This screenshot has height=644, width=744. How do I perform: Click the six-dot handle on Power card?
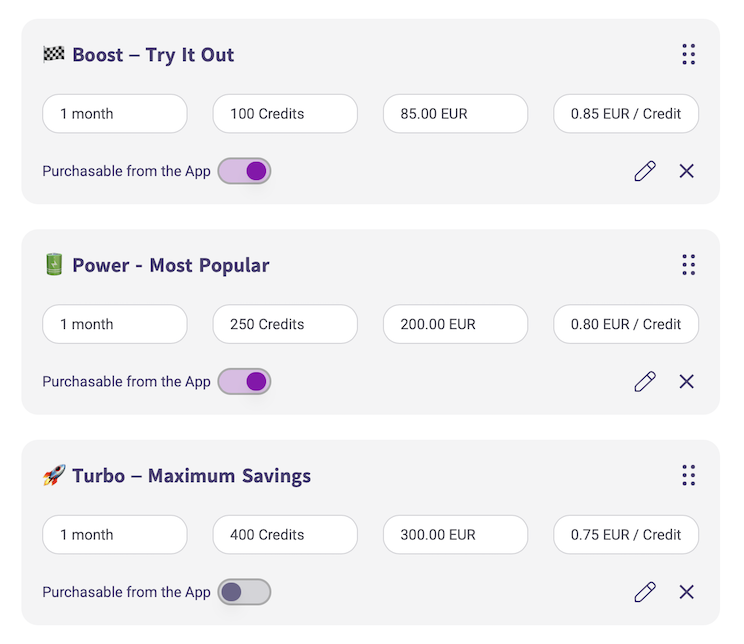688,265
